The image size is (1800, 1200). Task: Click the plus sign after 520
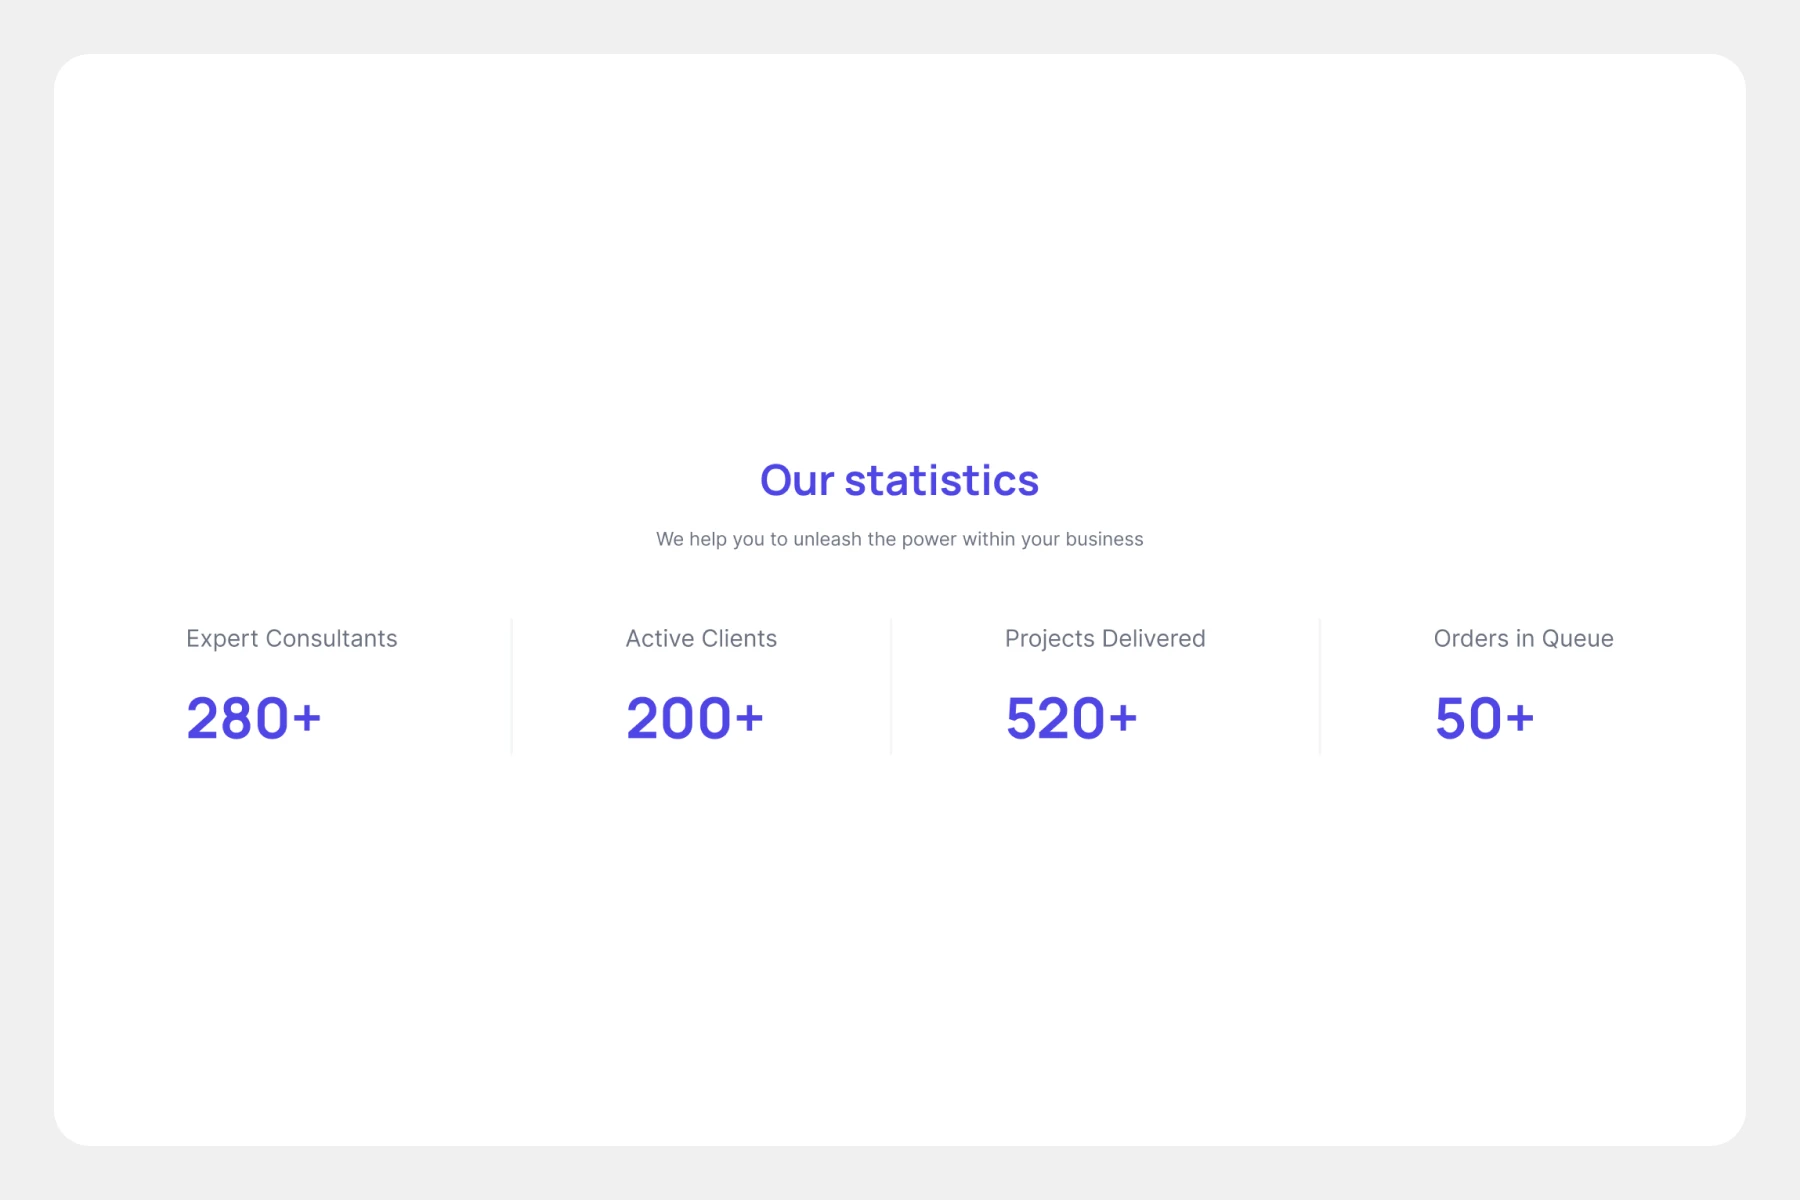(1123, 718)
